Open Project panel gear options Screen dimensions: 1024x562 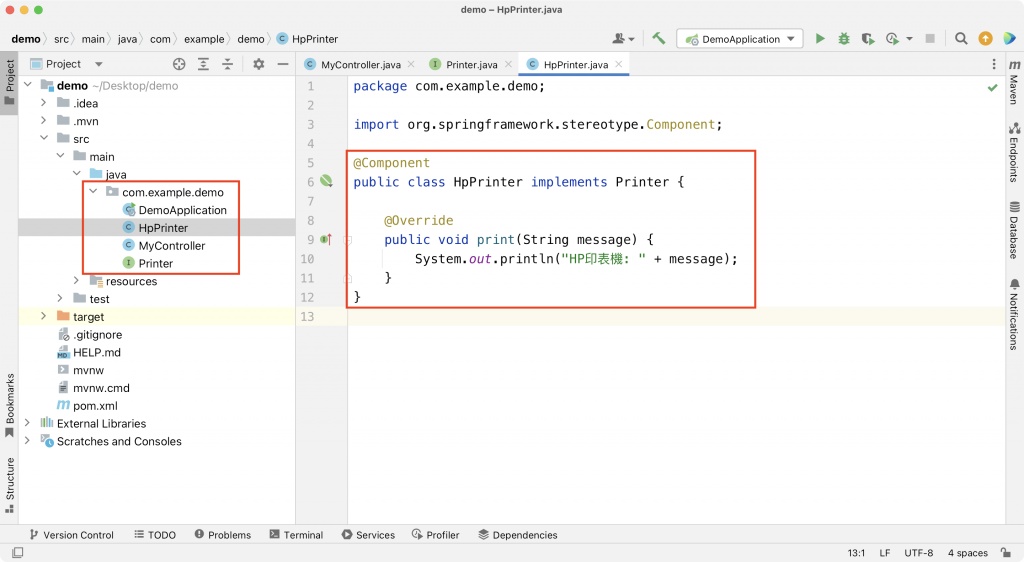tap(259, 64)
